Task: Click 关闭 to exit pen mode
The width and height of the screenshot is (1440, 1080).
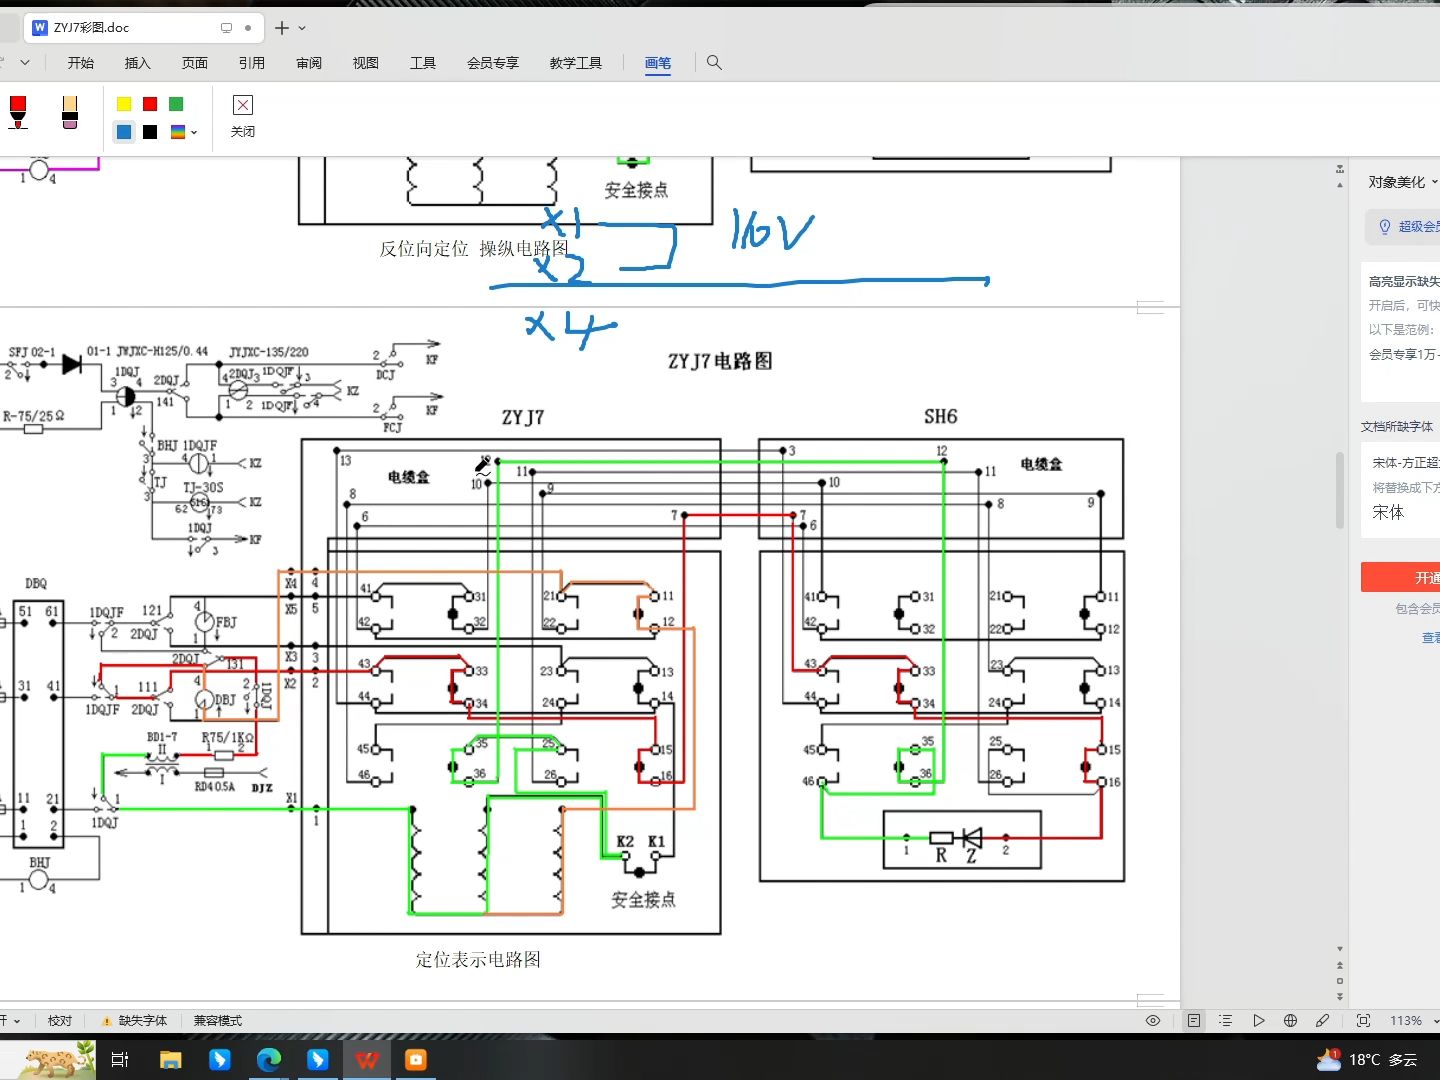Action: coord(242,115)
